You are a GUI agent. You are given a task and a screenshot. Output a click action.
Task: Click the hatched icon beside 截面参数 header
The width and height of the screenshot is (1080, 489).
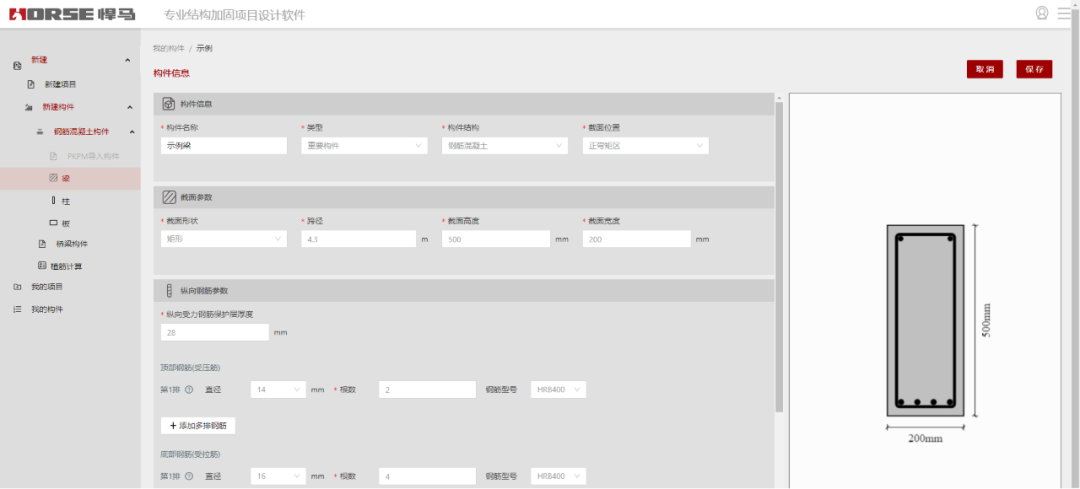tap(169, 197)
